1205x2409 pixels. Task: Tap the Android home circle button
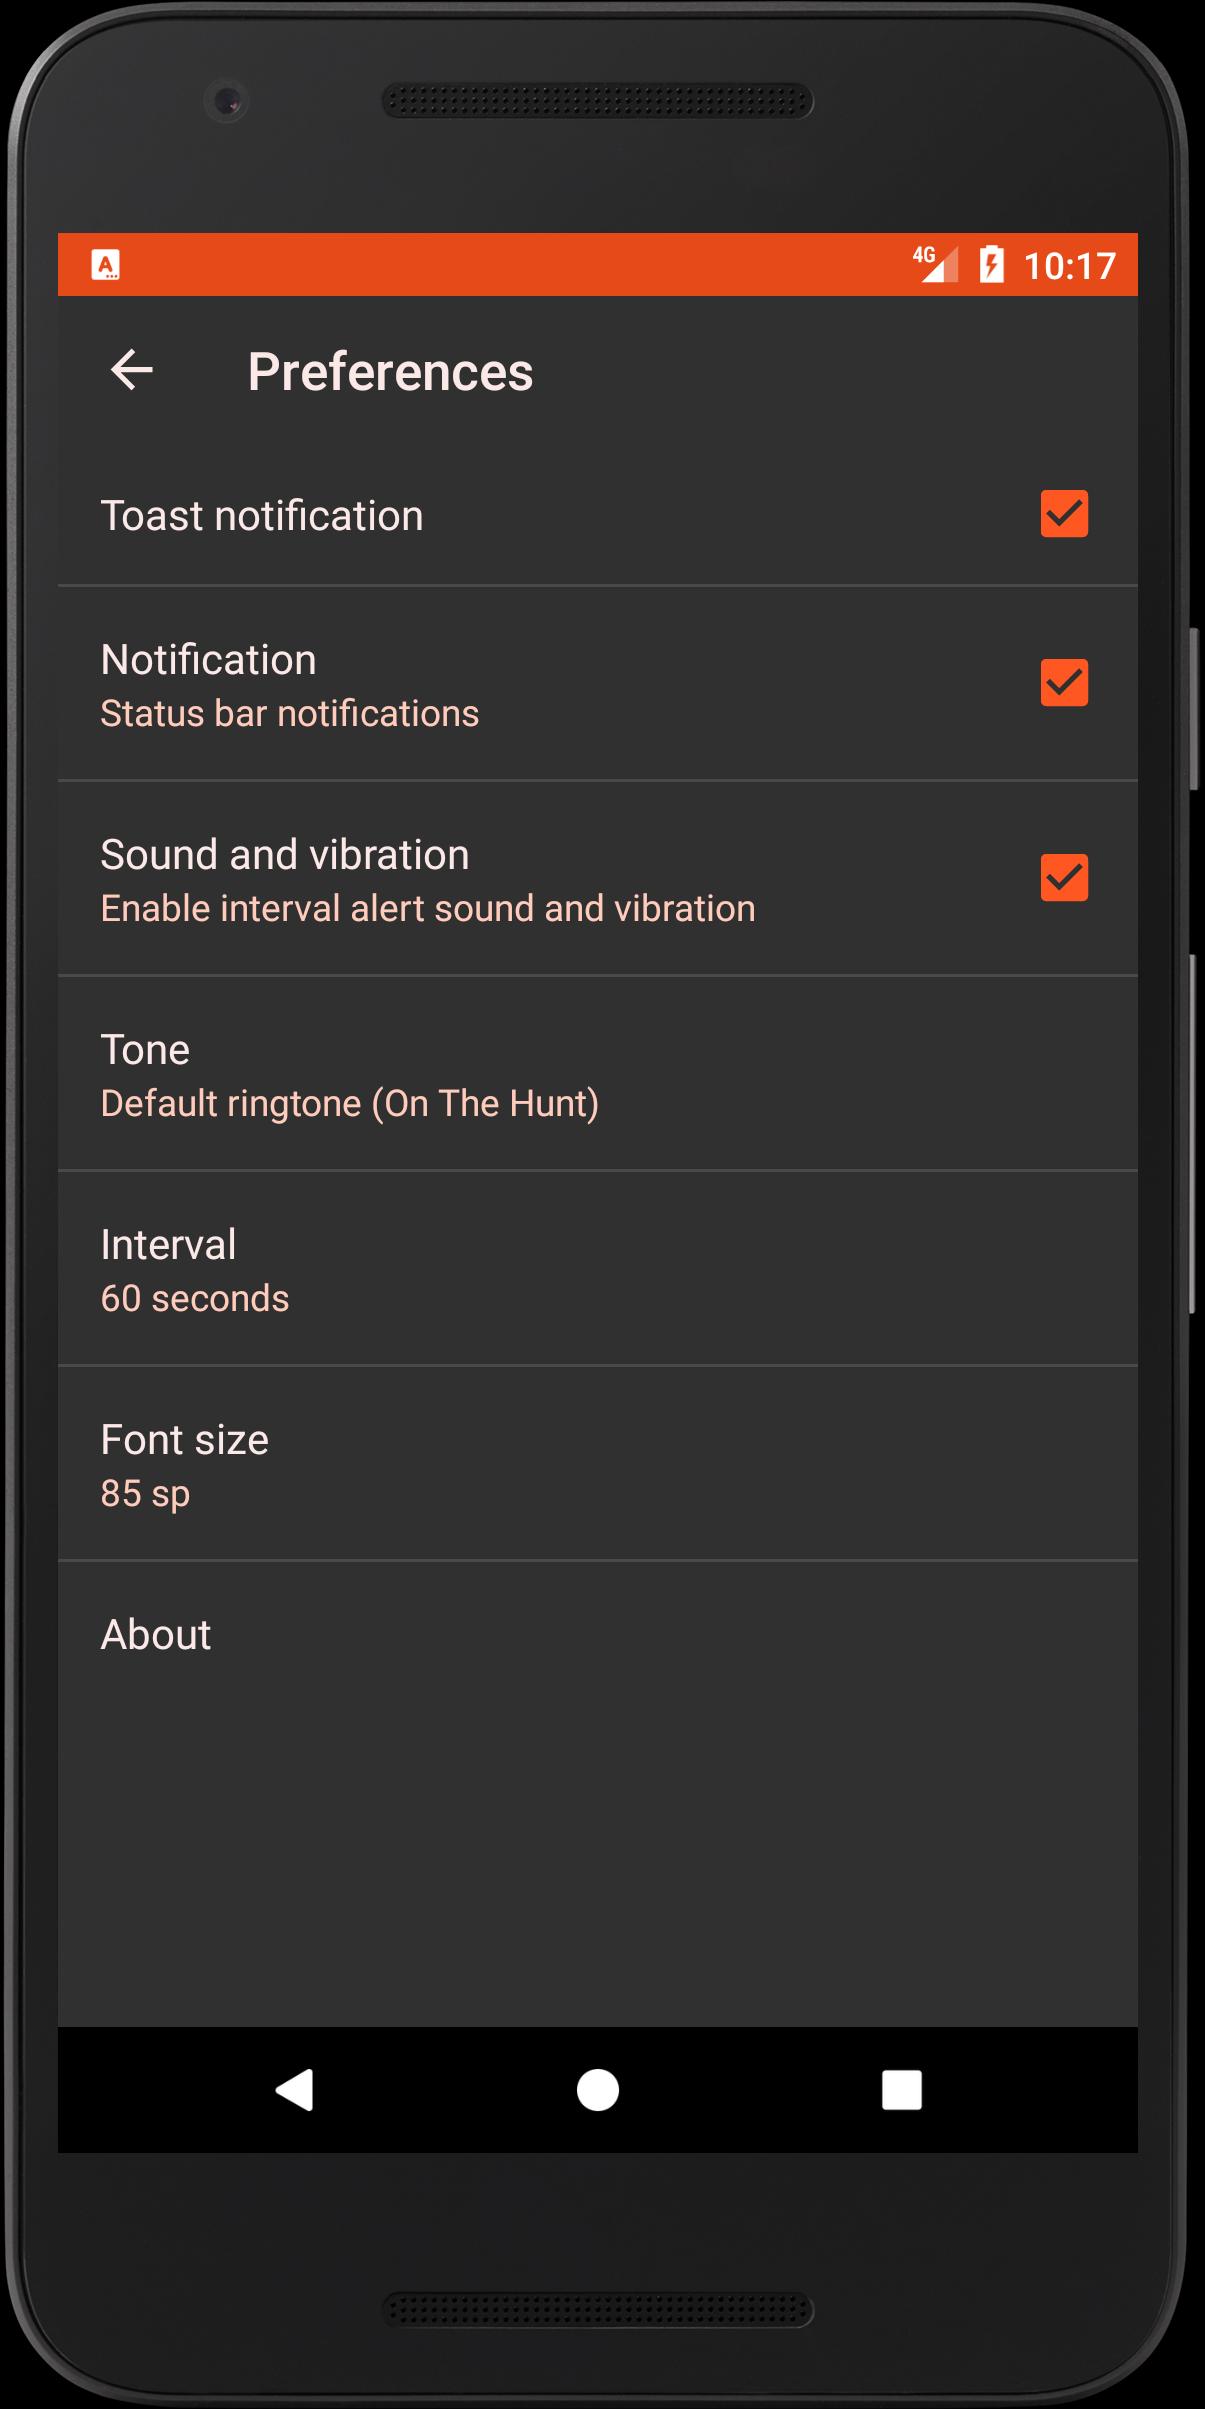pos(598,2089)
